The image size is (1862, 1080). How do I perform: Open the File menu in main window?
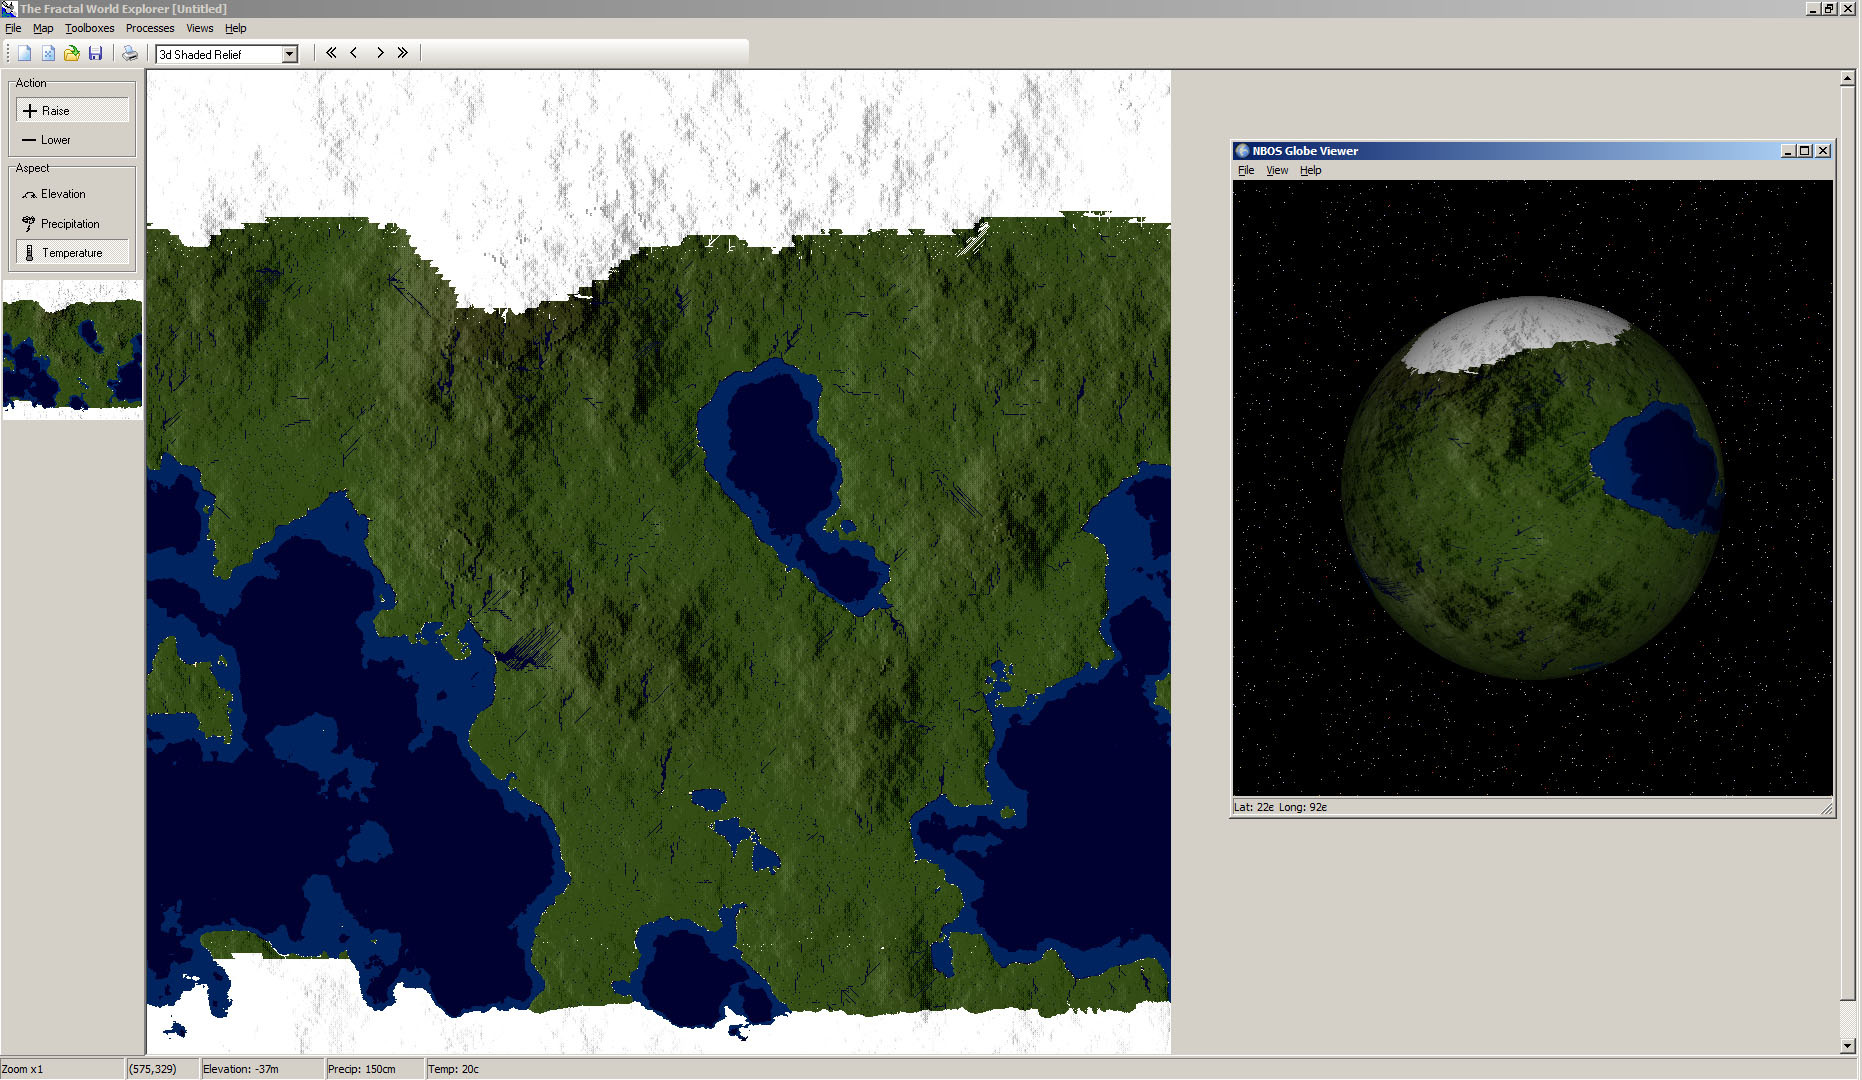13,28
